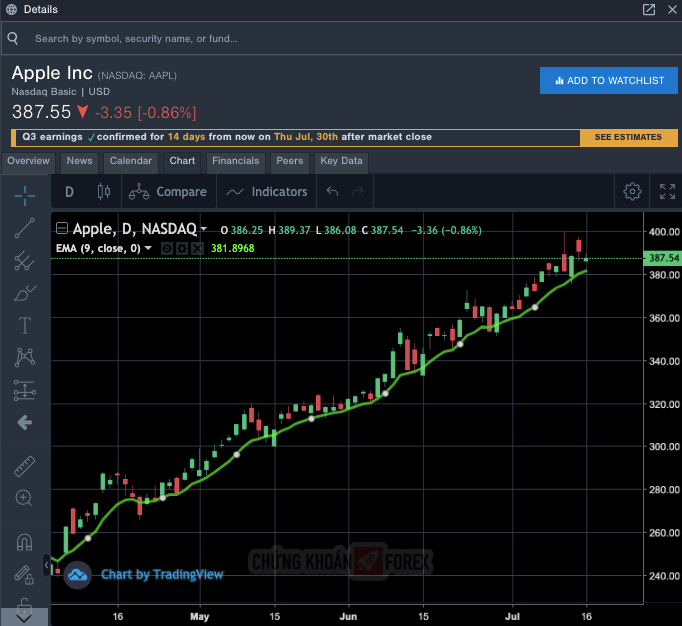
Task: Toggle EMA indicator visibility eye
Action: [x=167, y=248]
